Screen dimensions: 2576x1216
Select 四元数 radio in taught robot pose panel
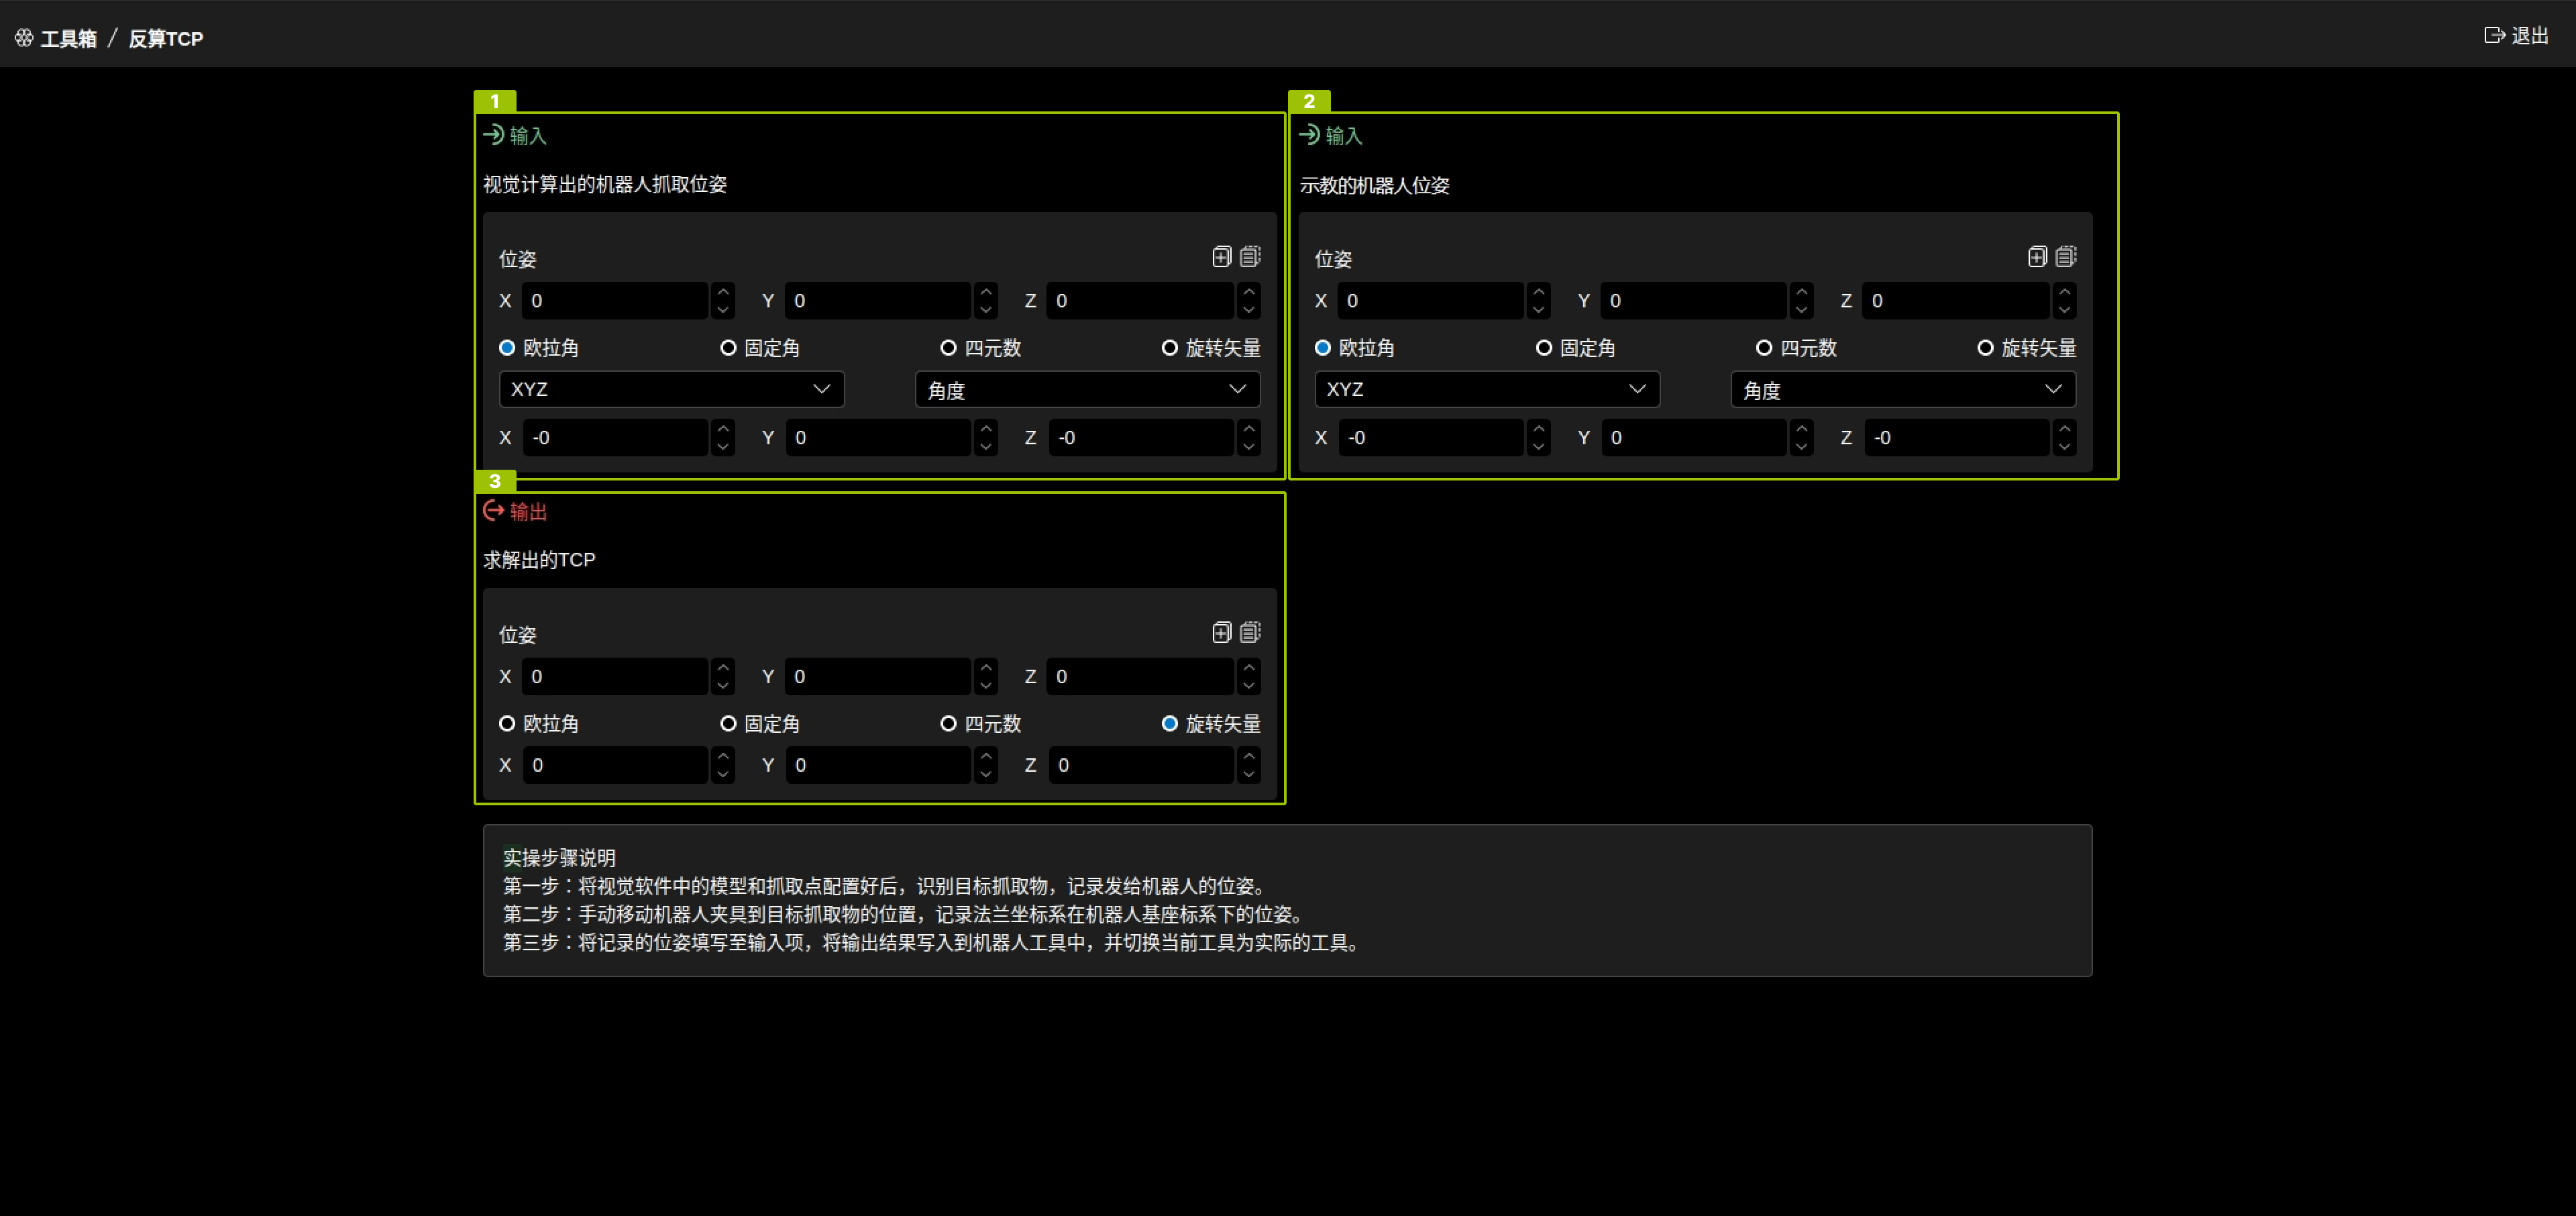1764,348
